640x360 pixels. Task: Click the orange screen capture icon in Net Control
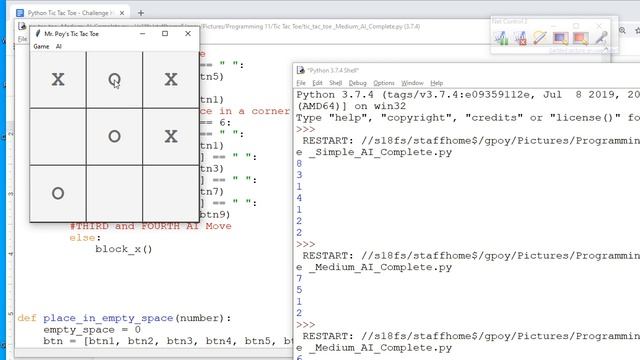[x=580, y=38]
